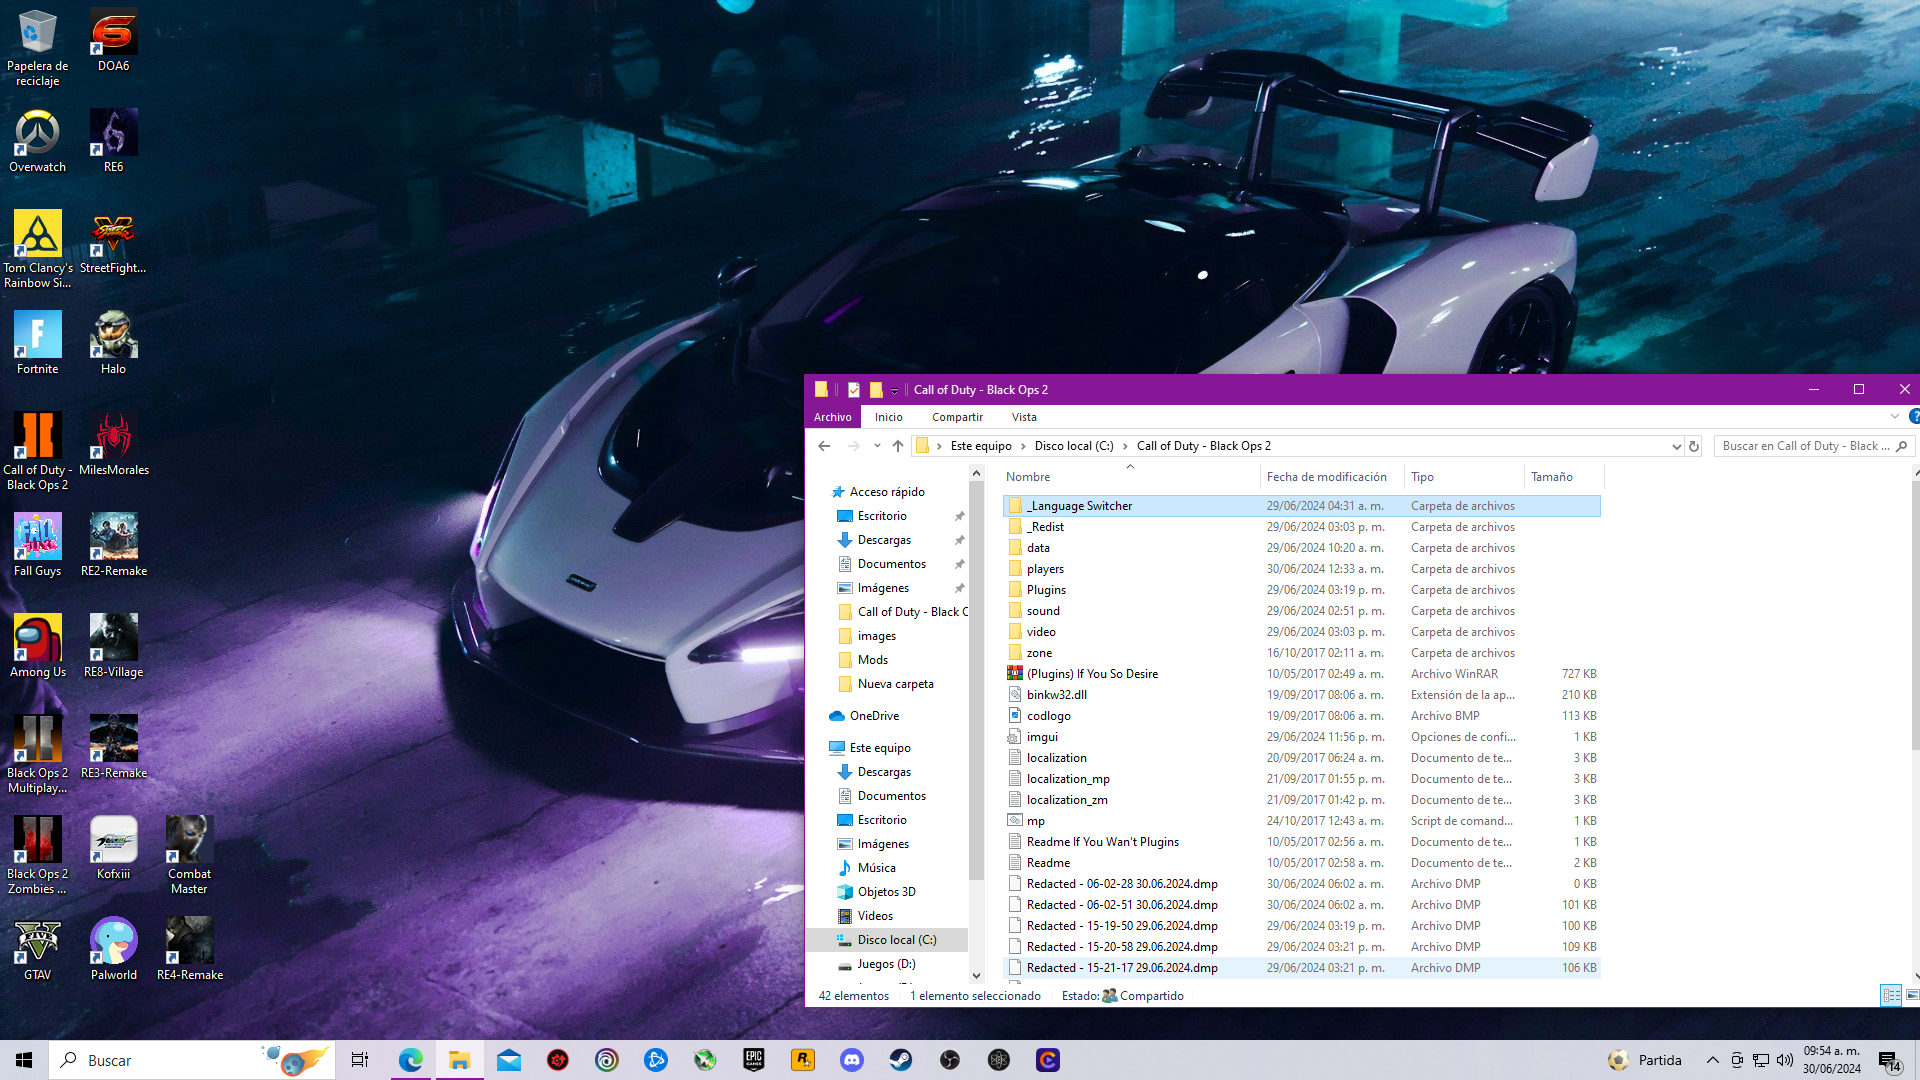Image resolution: width=1920 pixels, height=1080 pixels.
Task: Select the Fortnite desktop icon
Action: pos(37,343)
